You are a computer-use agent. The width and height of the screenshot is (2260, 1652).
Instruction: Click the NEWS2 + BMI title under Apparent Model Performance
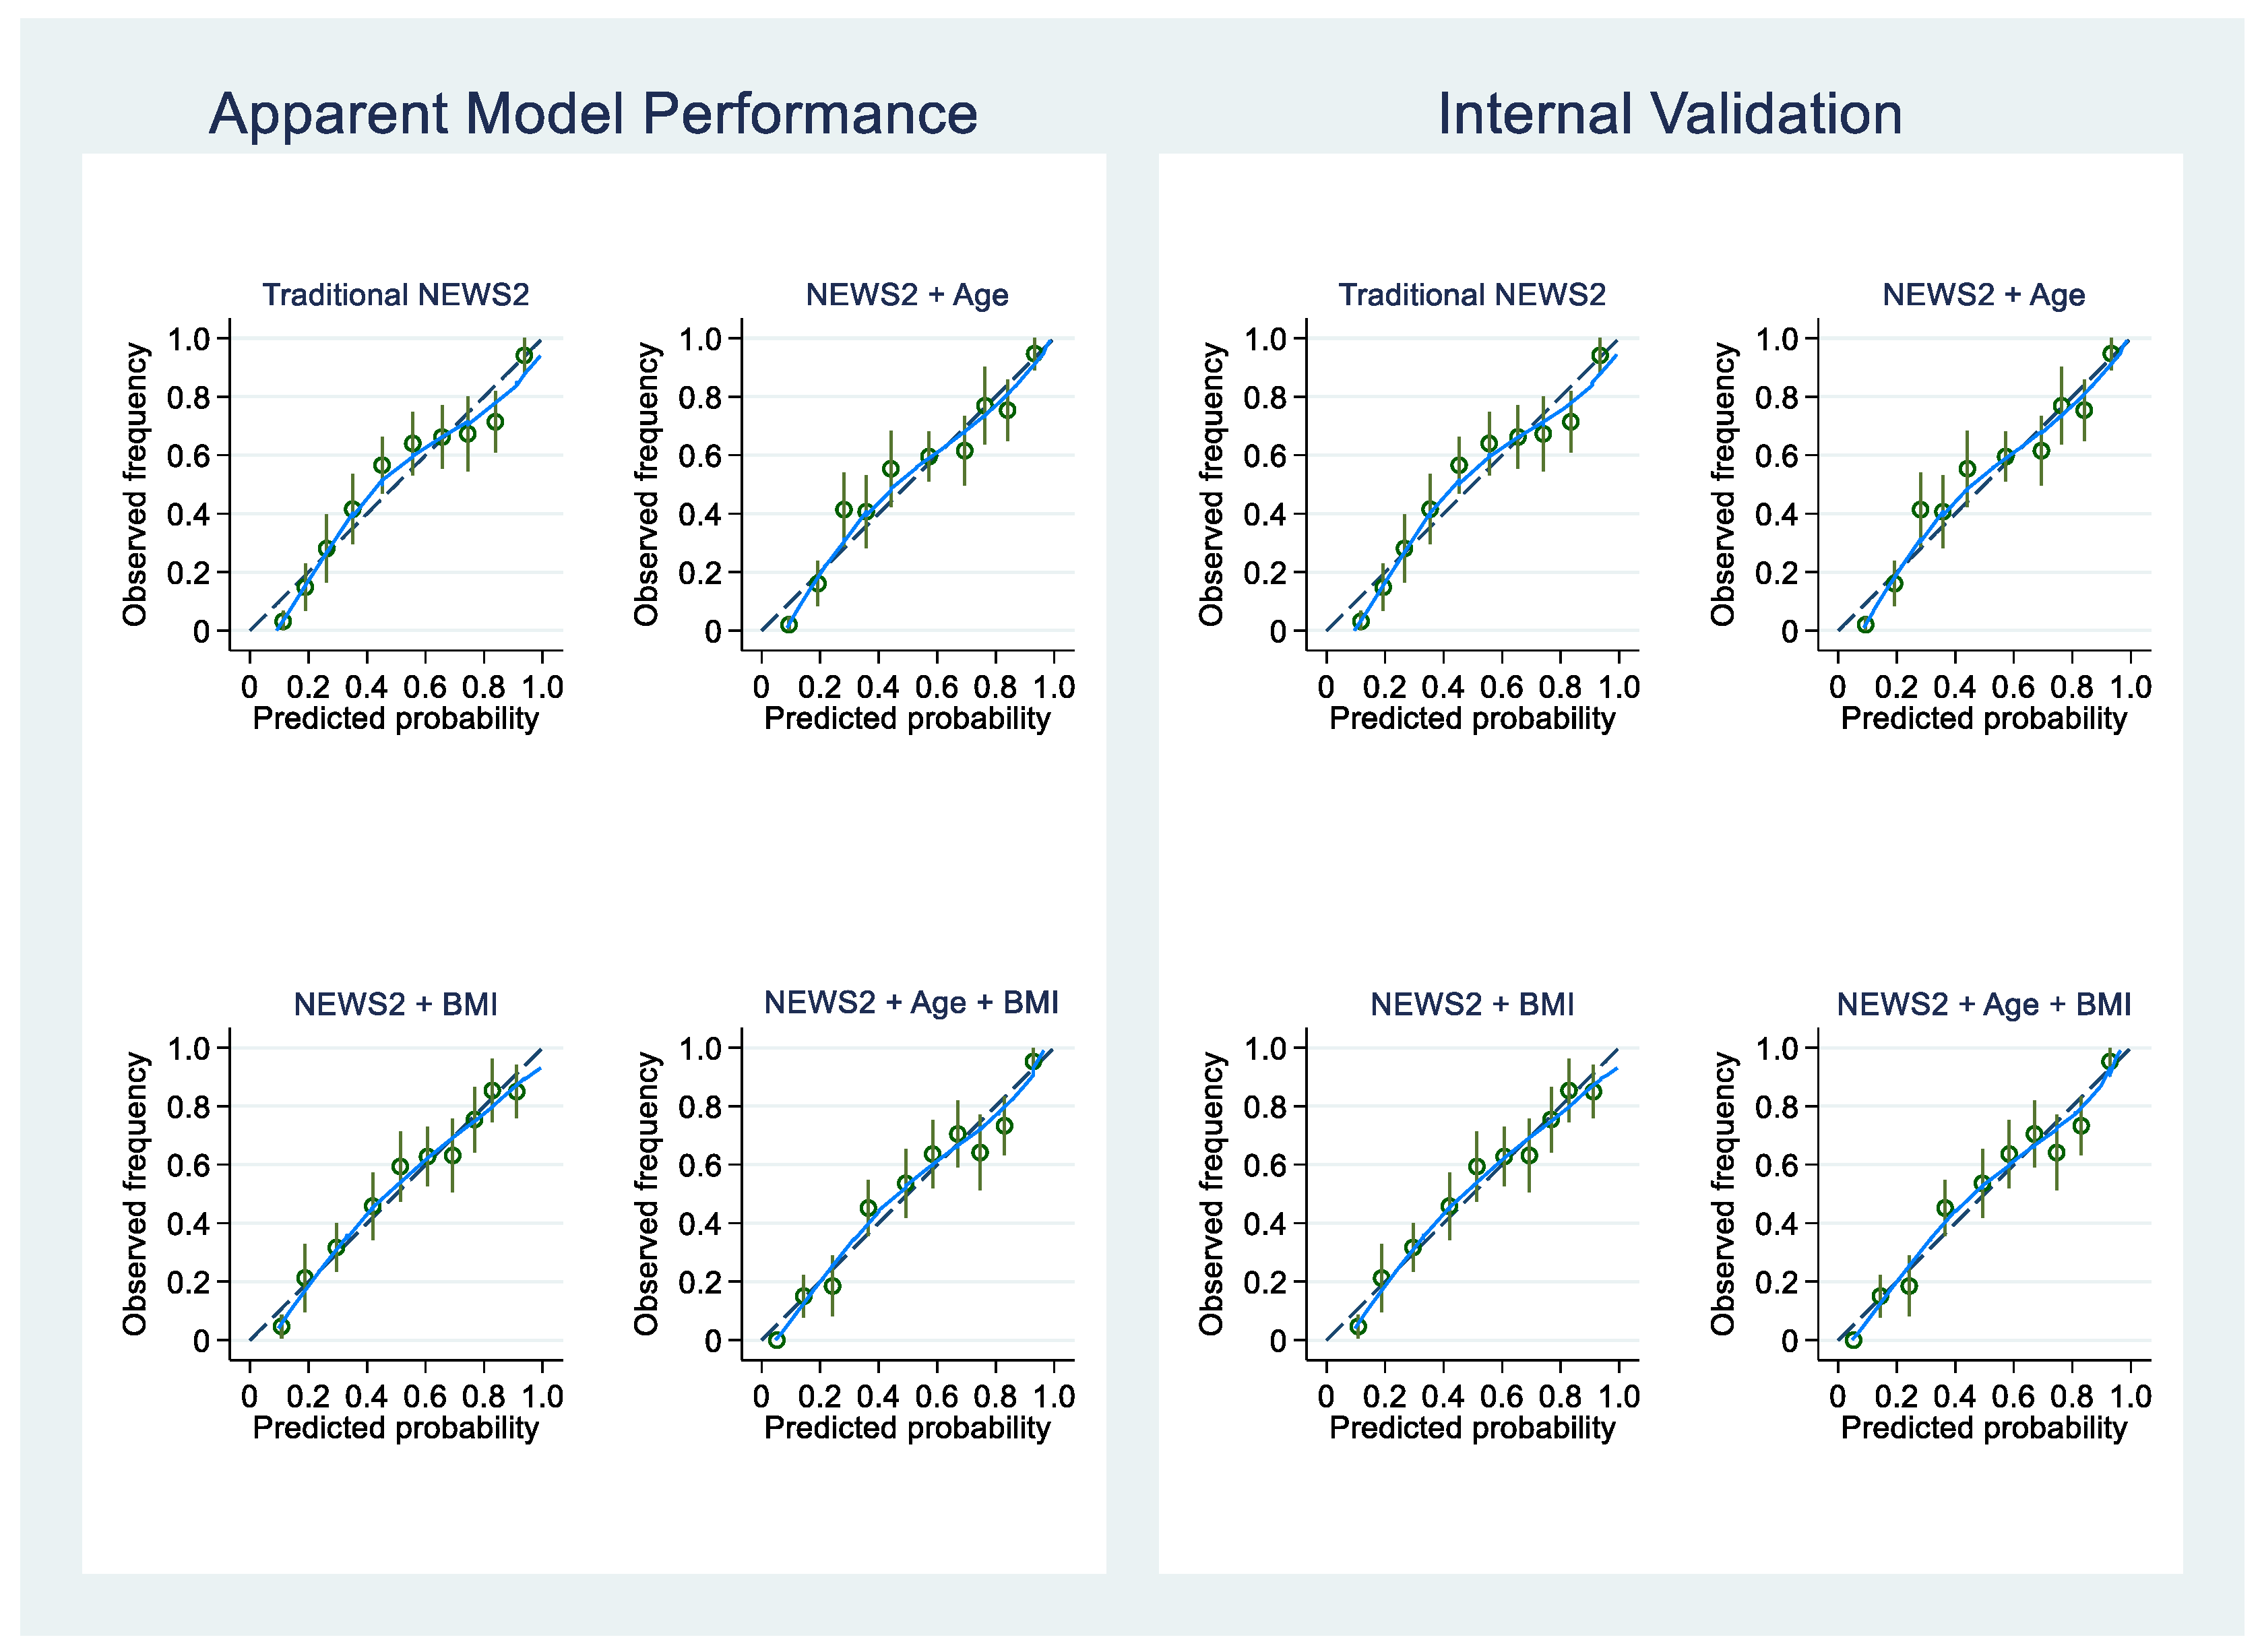click(x=395, y=1003)
